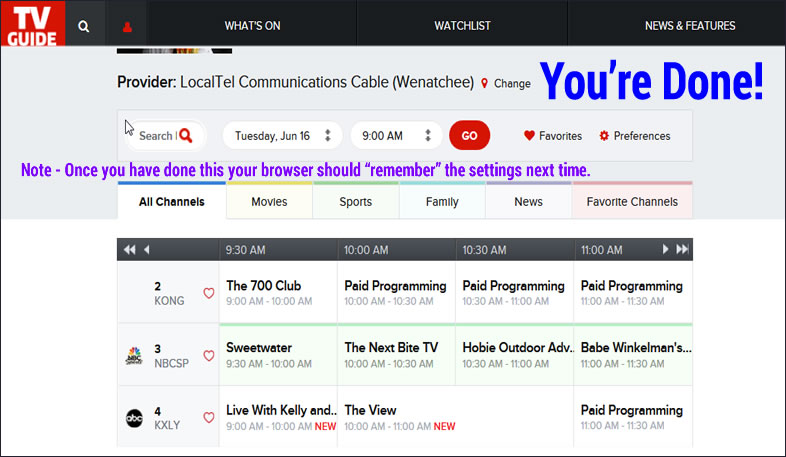
Task: Click the ABC channel logo for KXLY
Action: (x=134, y=418)
